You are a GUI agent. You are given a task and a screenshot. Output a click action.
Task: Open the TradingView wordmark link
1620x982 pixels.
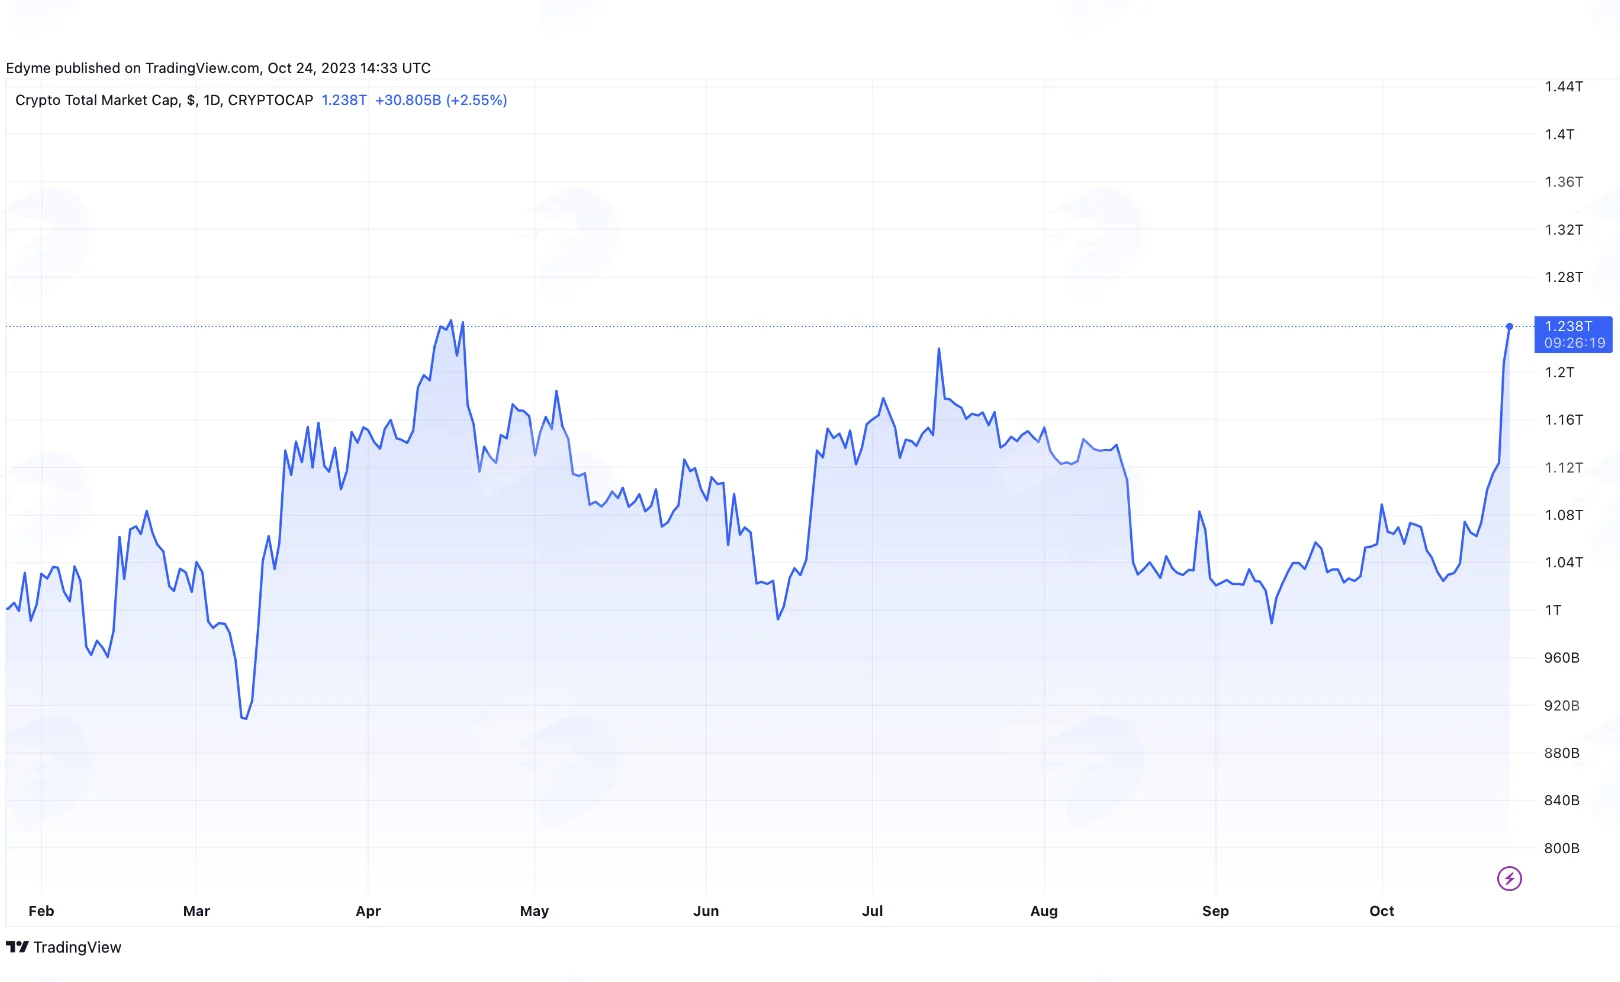77,947
